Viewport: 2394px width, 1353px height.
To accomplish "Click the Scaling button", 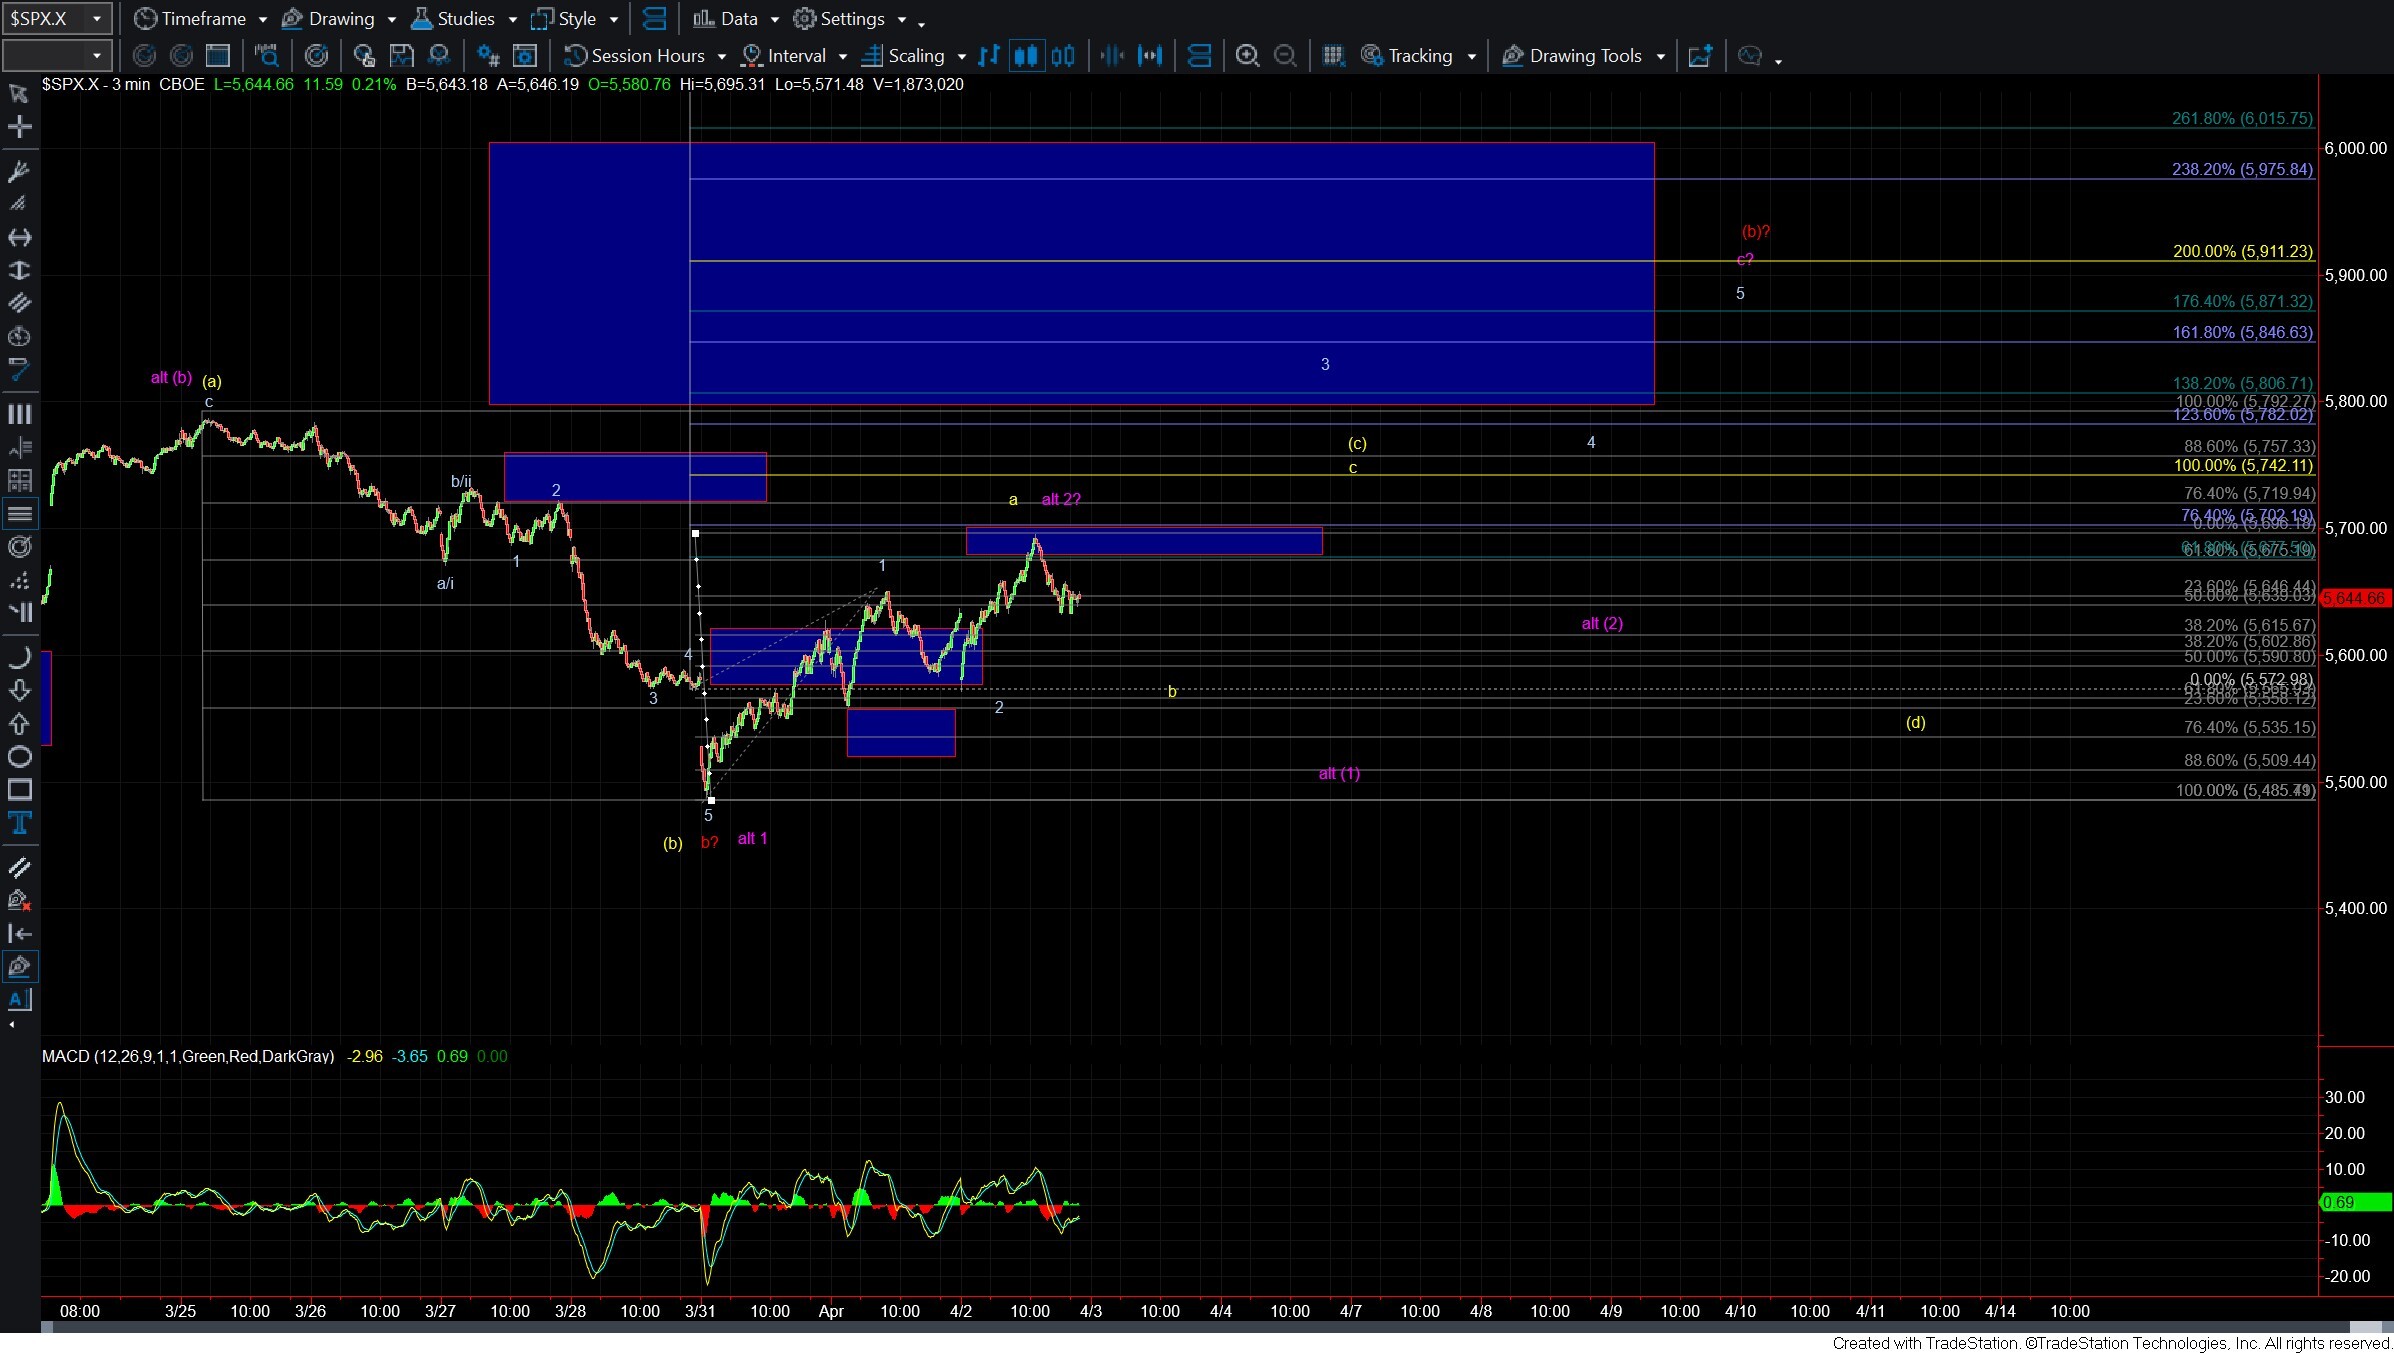I will click(915, 56).
